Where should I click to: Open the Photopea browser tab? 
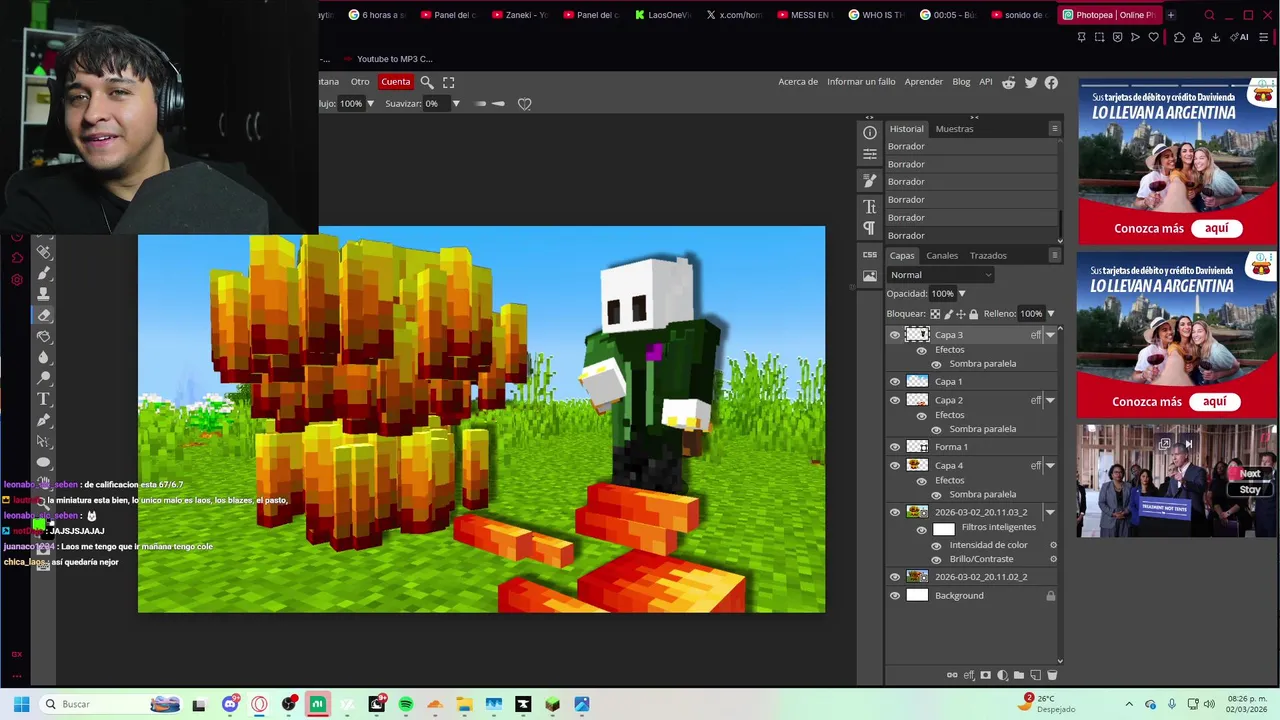click(1108, 15)
